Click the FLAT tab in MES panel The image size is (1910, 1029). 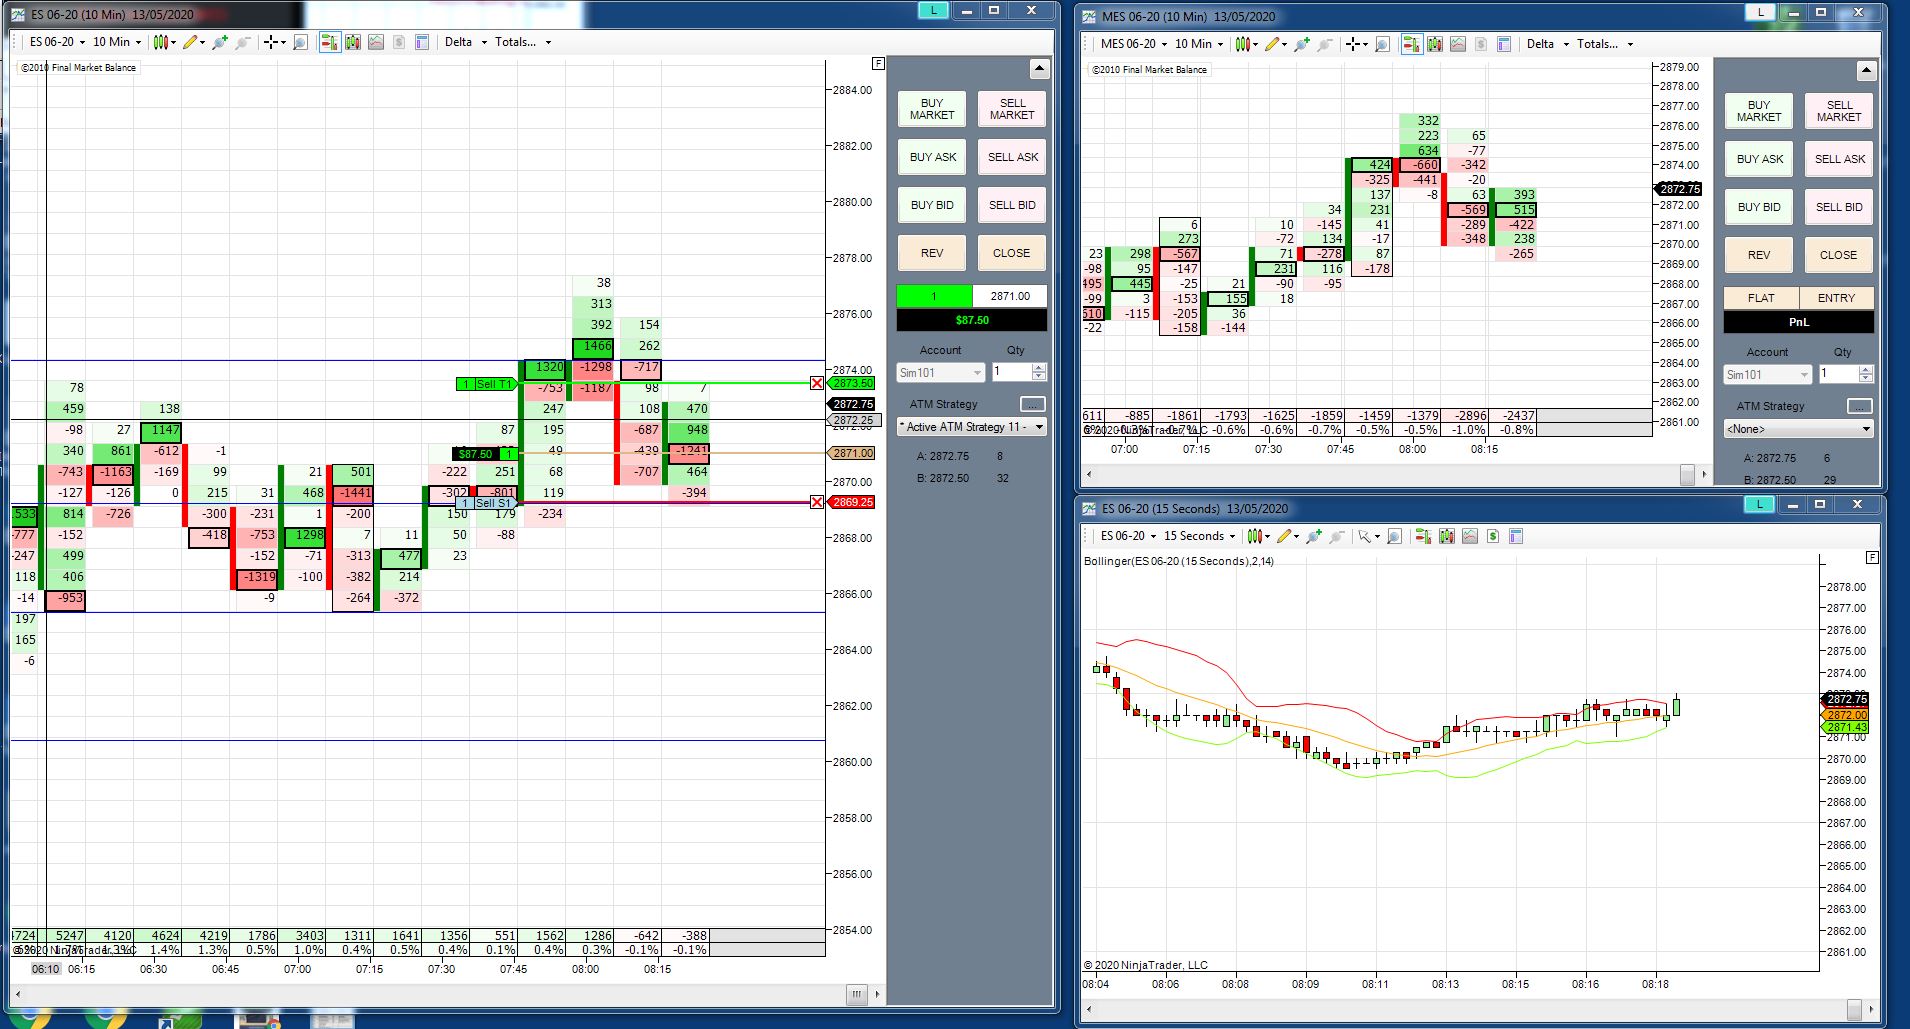coord(1761,298)
